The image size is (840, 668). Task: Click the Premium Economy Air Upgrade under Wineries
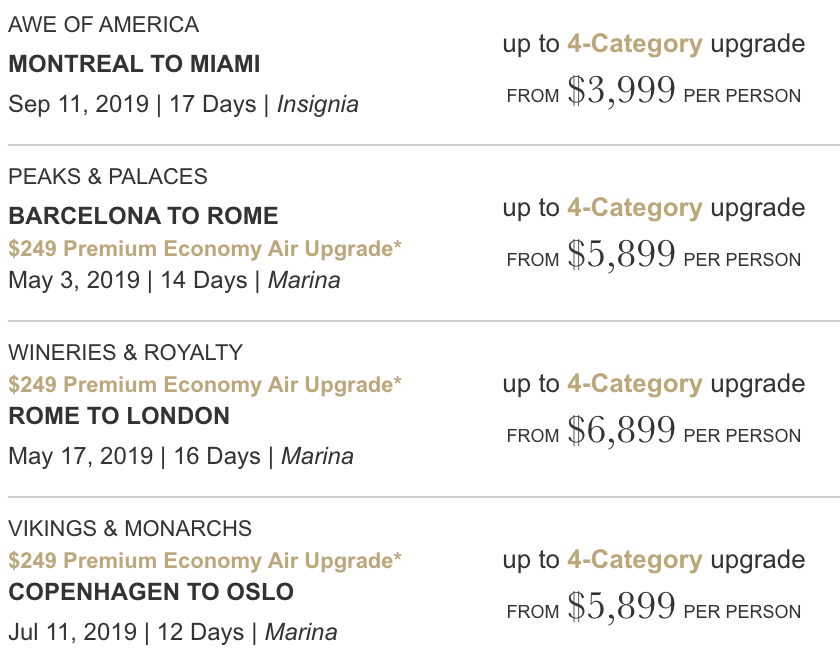pyautogui.click(x=205, y=385)
